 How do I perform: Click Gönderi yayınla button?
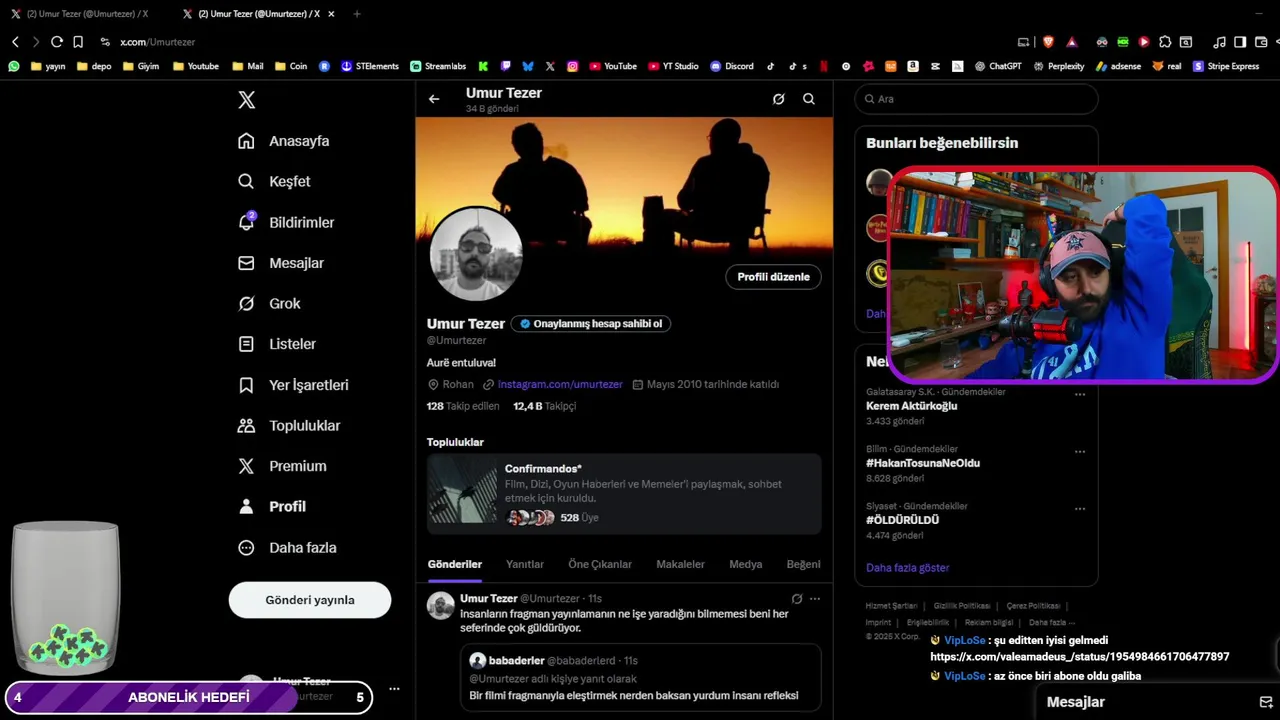[x=310, y=600]
